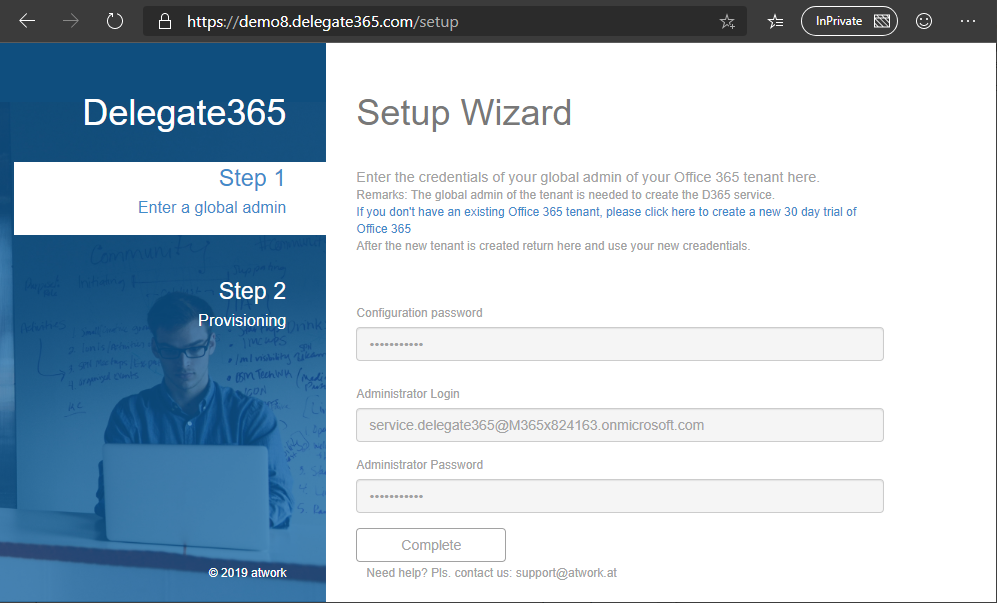Click the Configuration password field
This screenshot has width=997, height=603.
619,344
